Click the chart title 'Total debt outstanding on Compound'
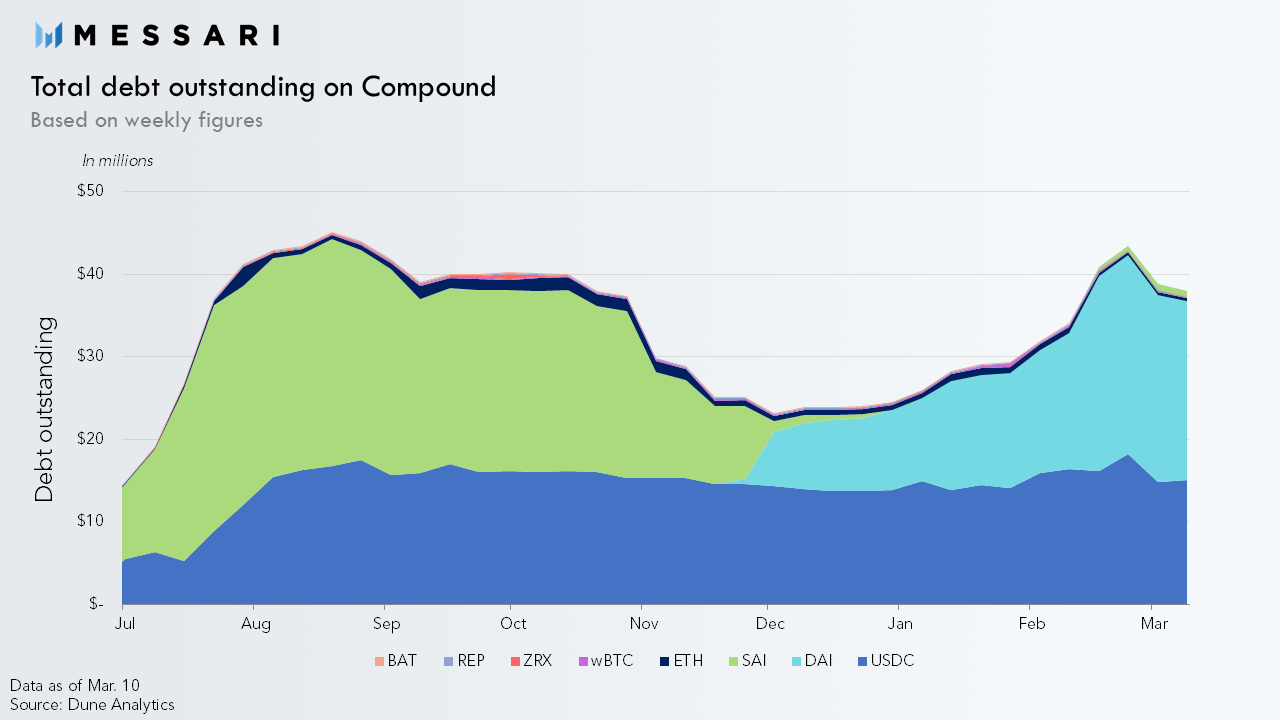1280x720 pixels. point(263,87)
